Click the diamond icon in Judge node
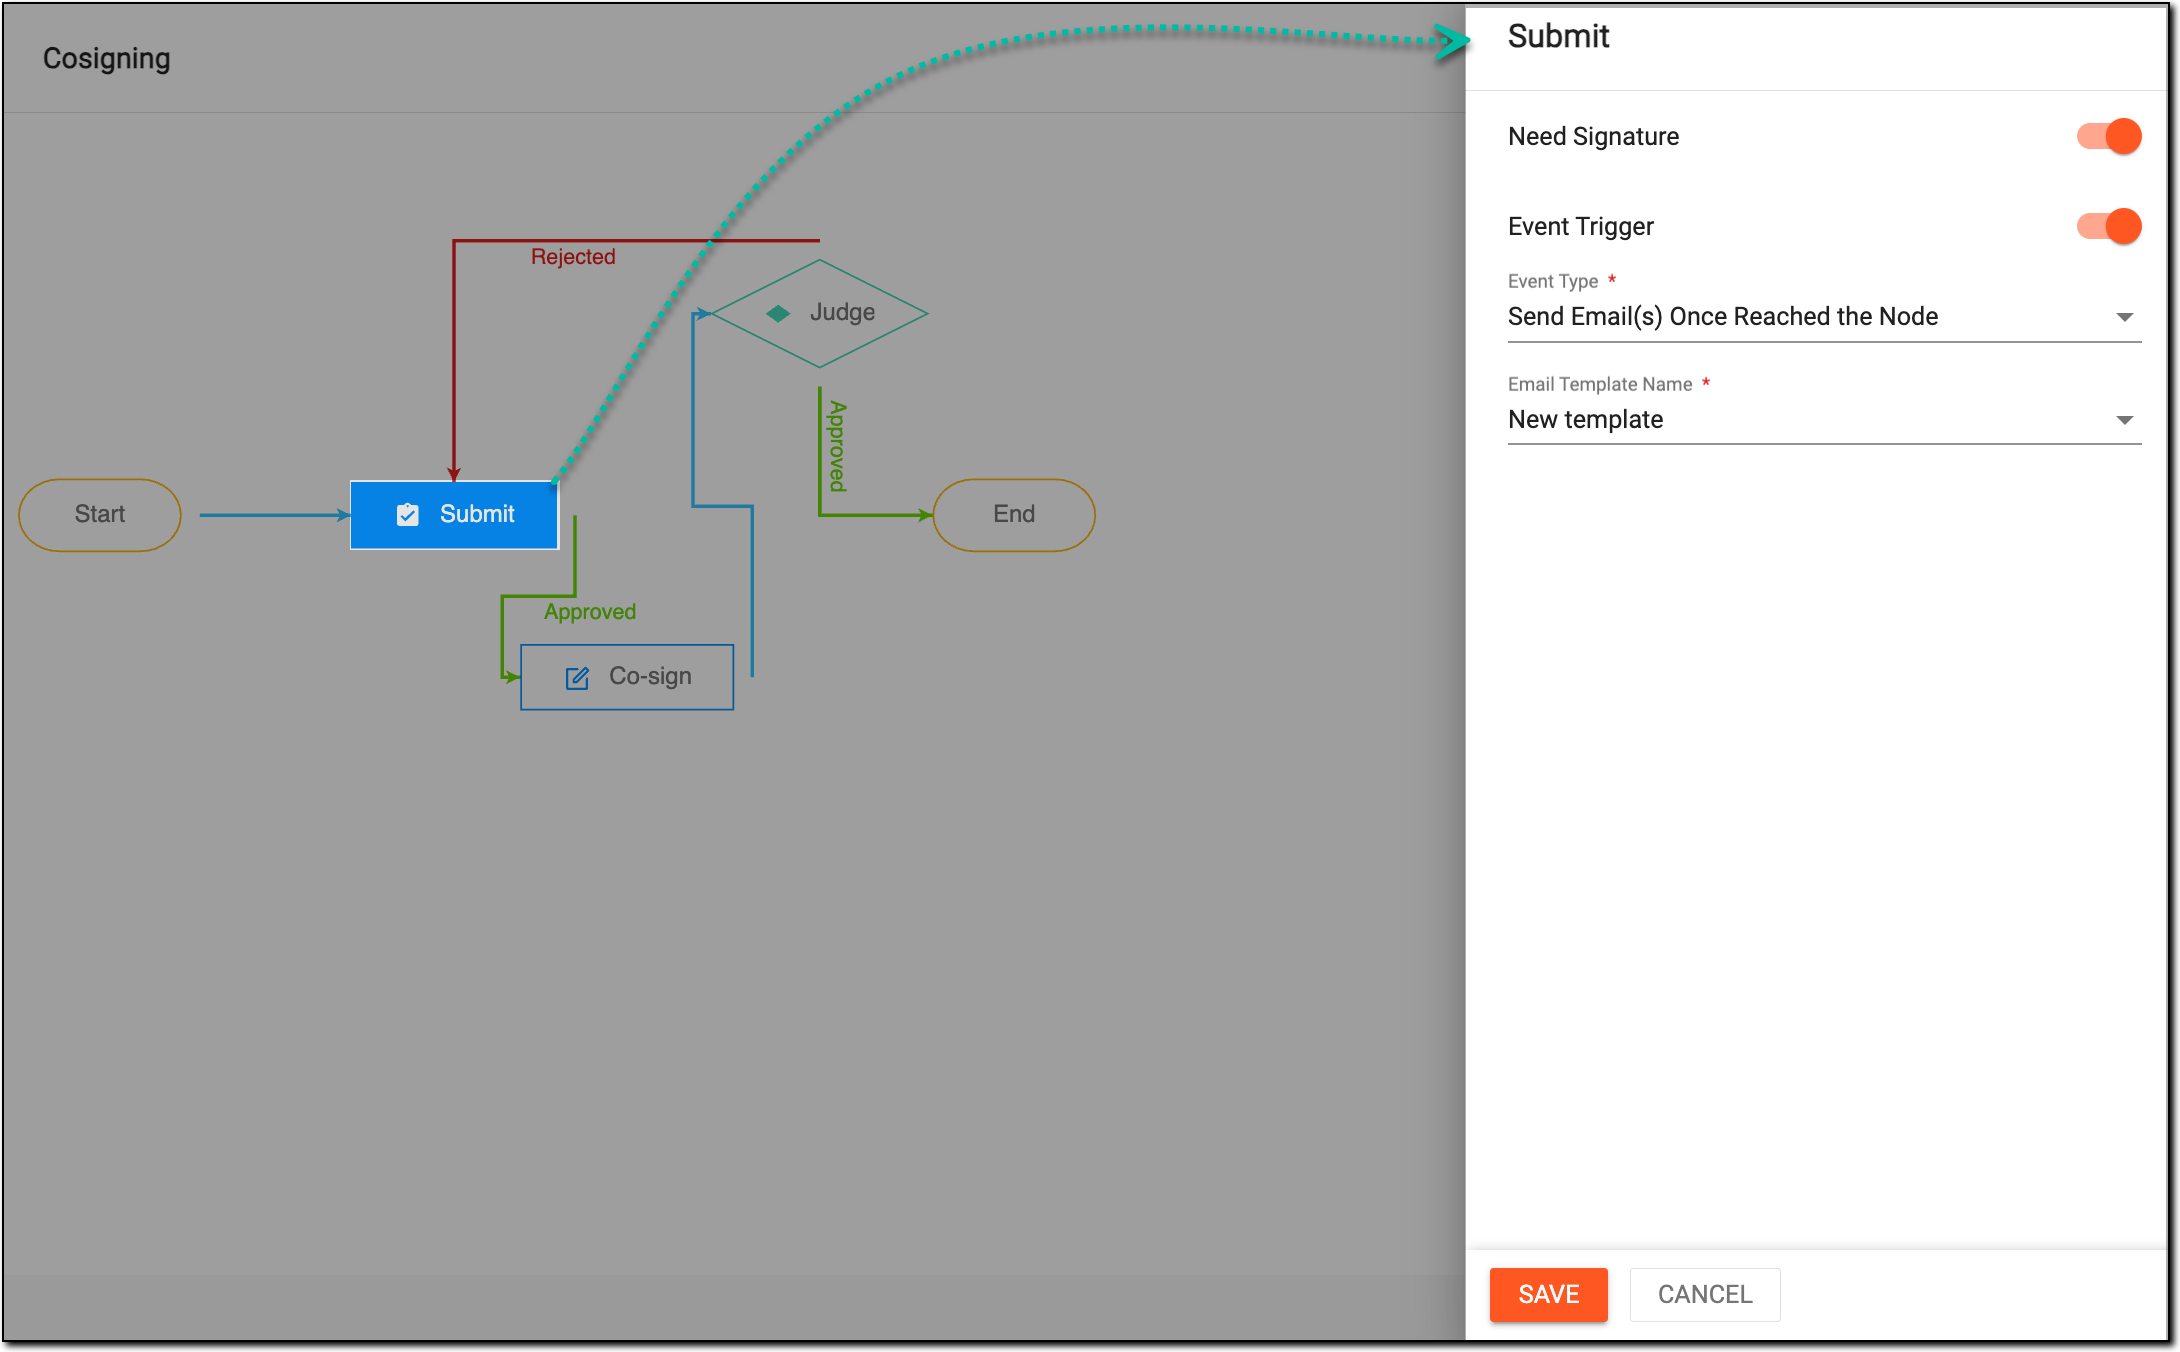 click(778, 314)
